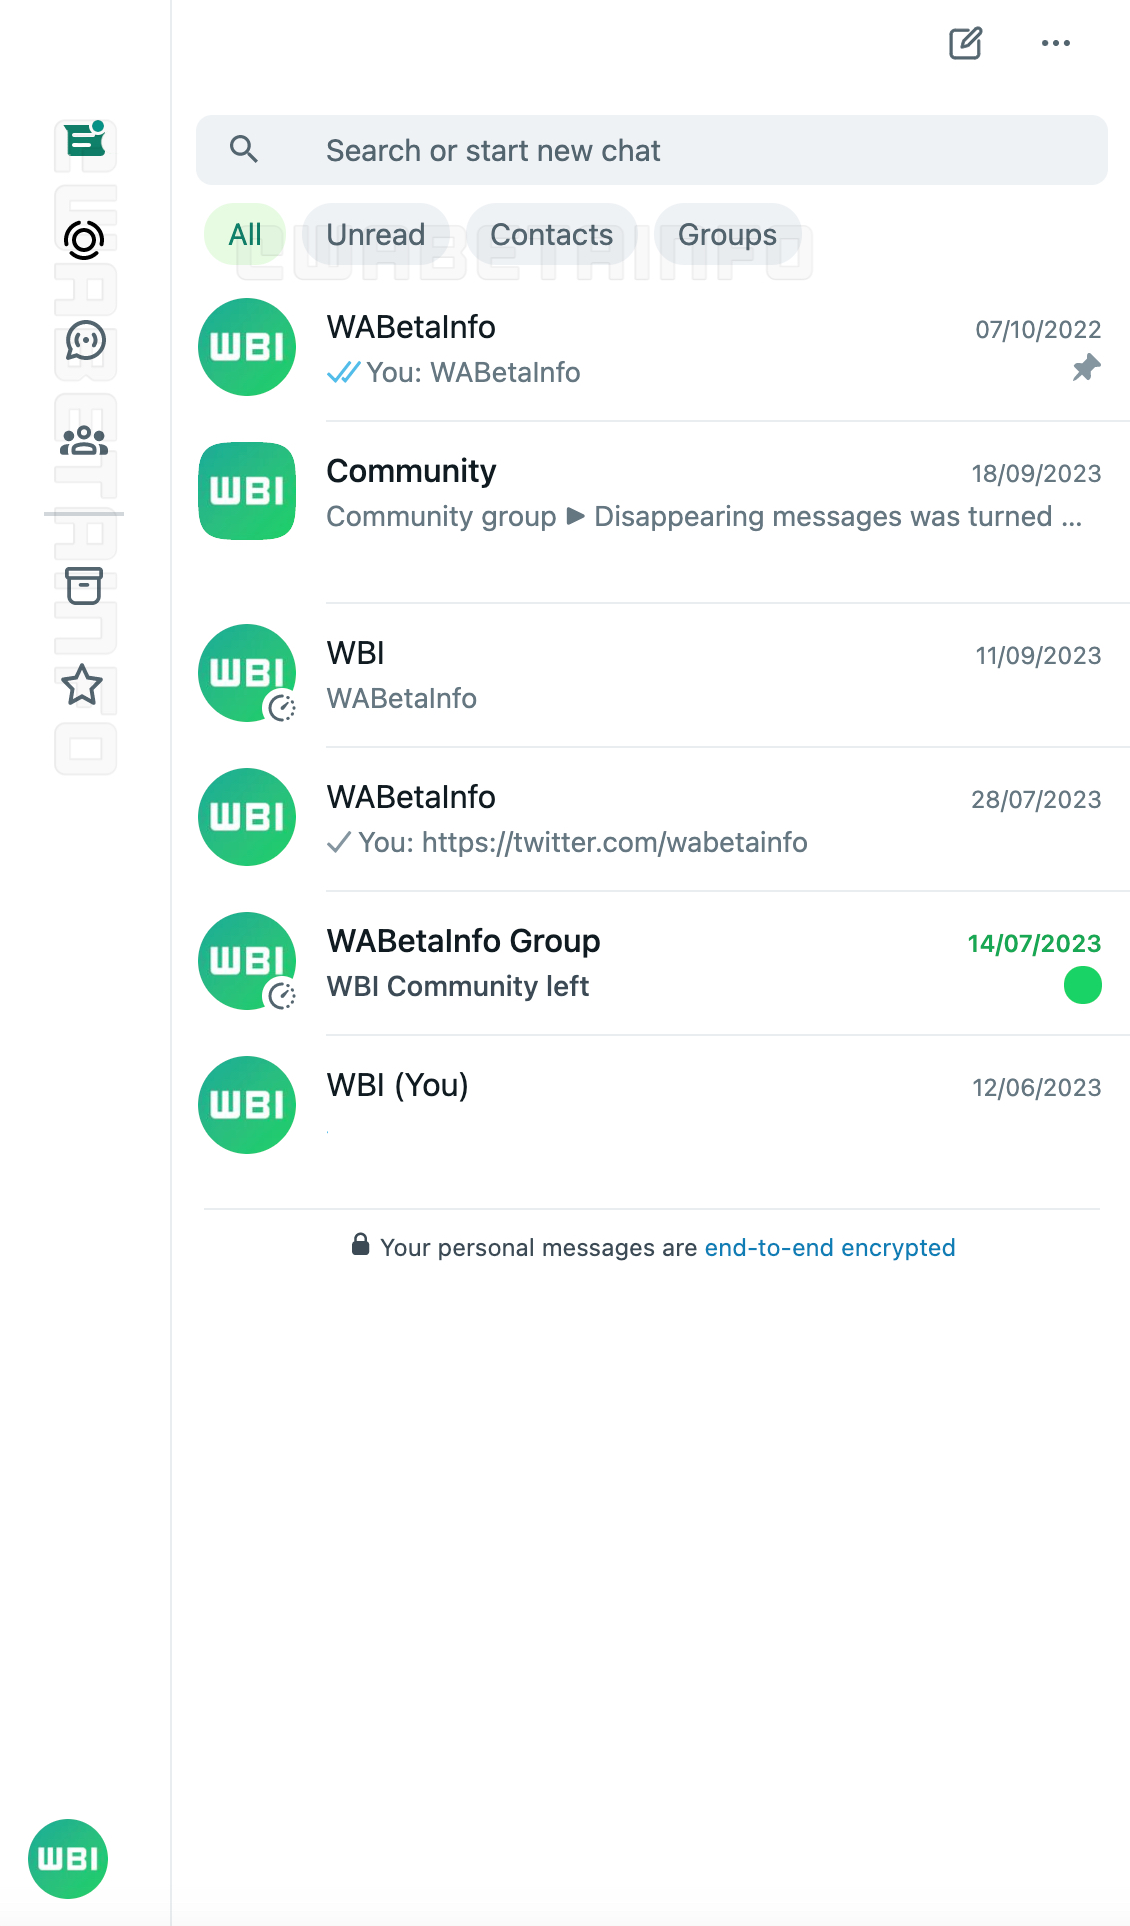Click the Search or start new chat field

point(652,150)
